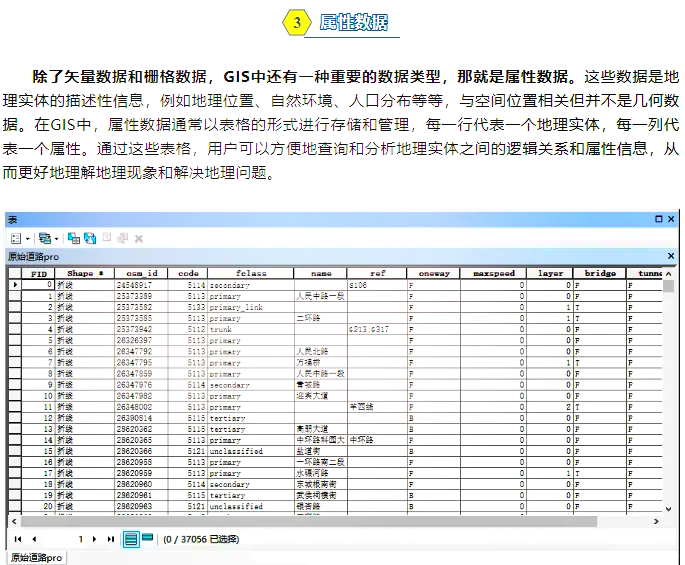Click the 属性数据 section heading
The height and width of the screenshot is (565, 685).
pos(353,22)
